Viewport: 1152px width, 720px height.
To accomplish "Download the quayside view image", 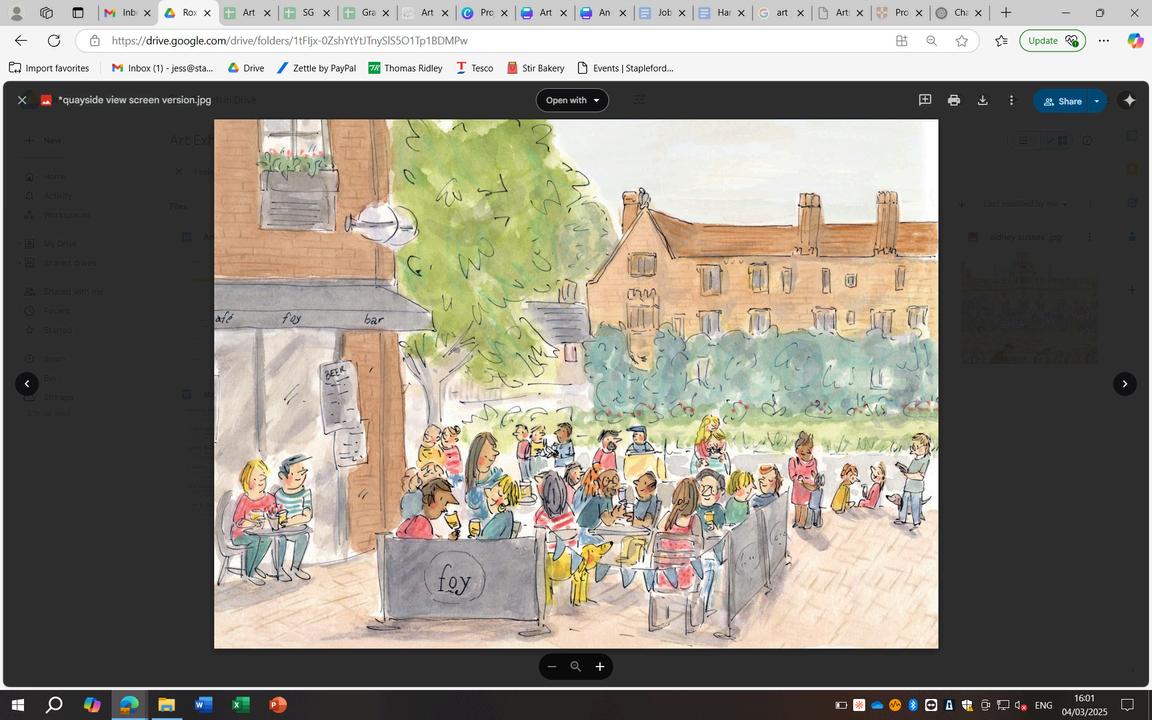I will click(982, 100).
